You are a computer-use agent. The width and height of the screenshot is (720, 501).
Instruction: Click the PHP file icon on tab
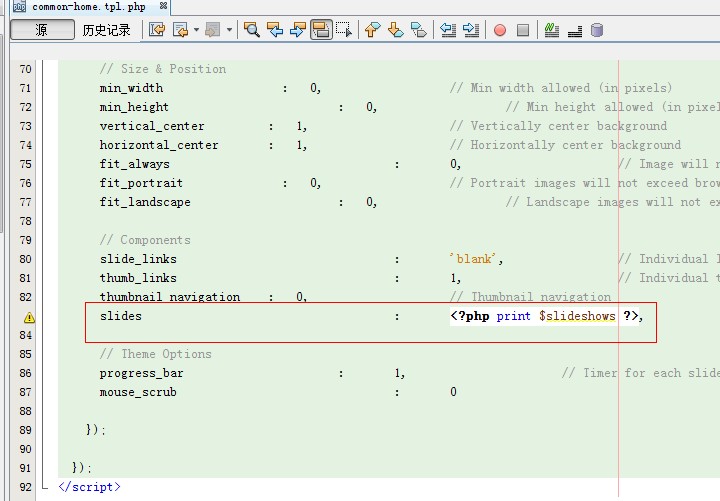coord(19,6)
